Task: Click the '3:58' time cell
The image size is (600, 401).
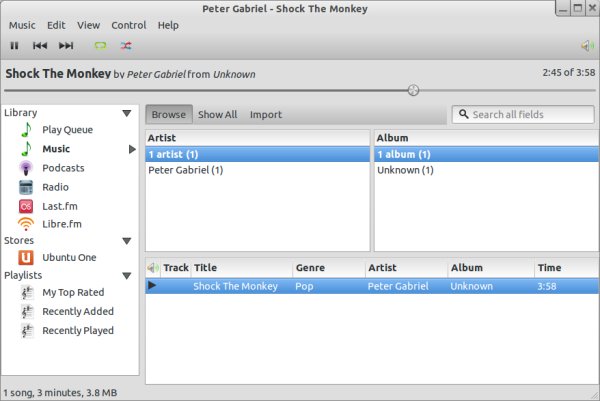Action: coord(547,286)
